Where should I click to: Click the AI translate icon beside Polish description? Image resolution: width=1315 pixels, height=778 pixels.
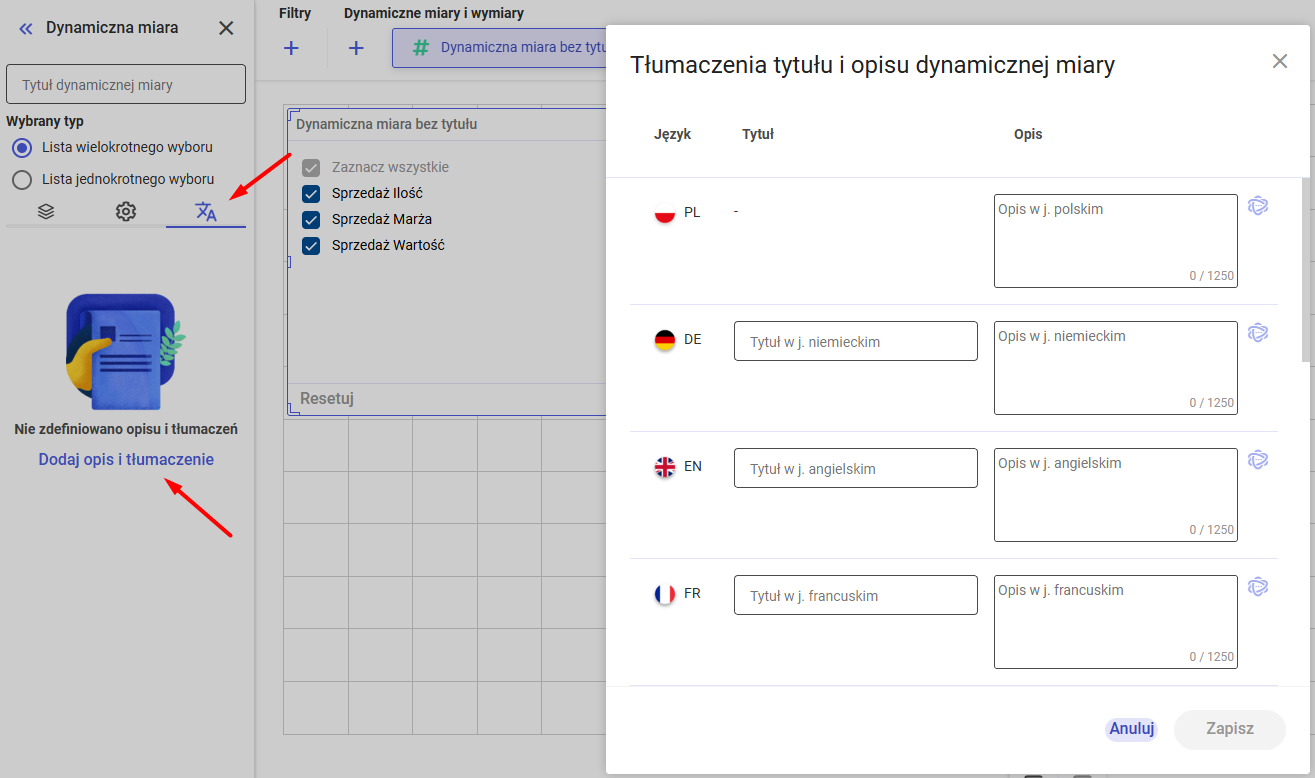coord(1258,206)
